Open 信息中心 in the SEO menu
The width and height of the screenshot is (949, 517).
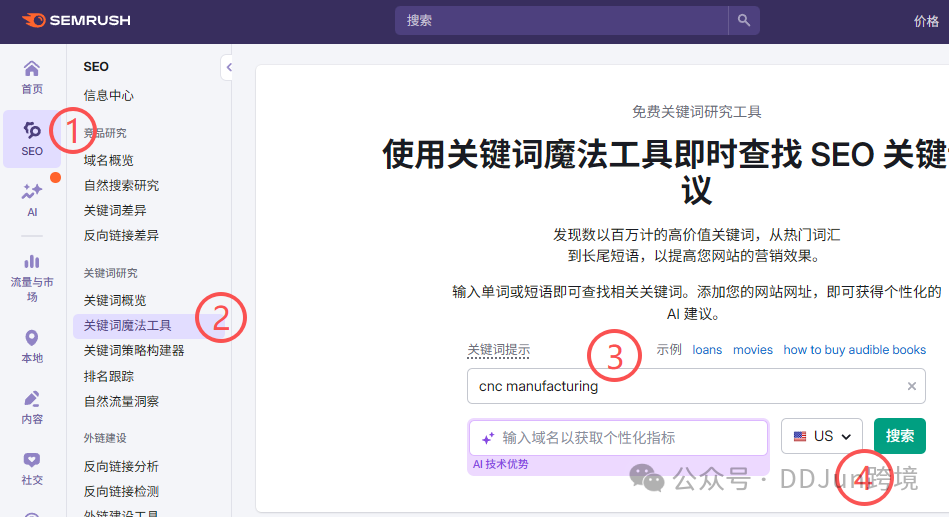(x=109, y=96)
